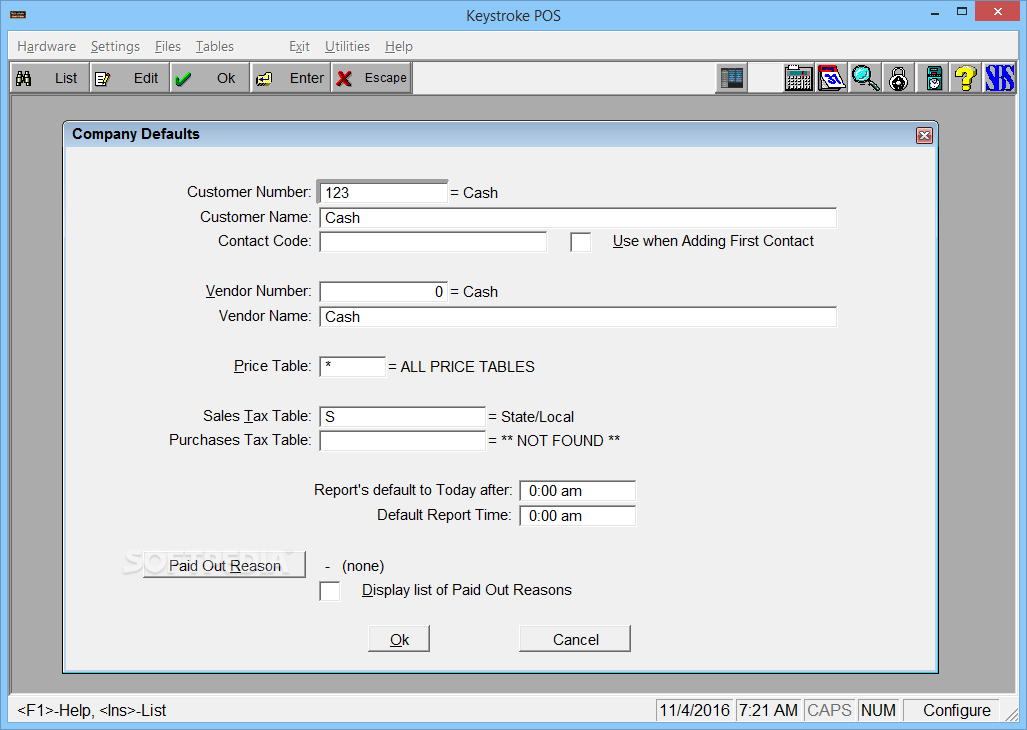Open the calendar icon
The height and width of the screenshot is (730, 1027).
(x=832, y=78)
